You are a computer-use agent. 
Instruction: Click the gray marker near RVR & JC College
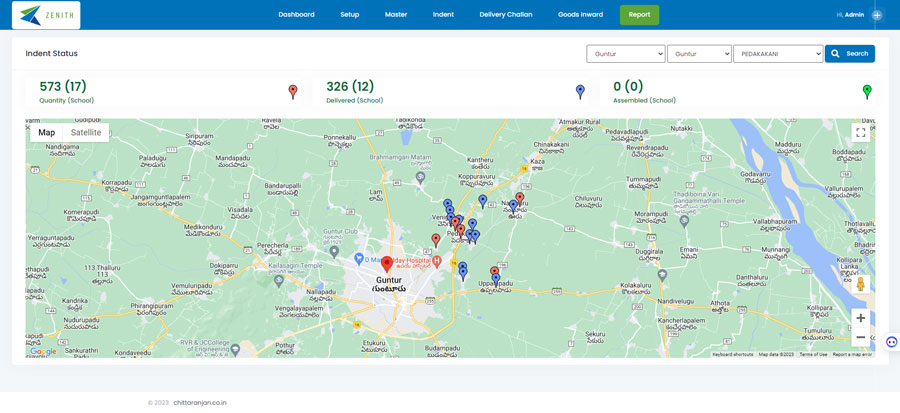[x=235, y=348]
